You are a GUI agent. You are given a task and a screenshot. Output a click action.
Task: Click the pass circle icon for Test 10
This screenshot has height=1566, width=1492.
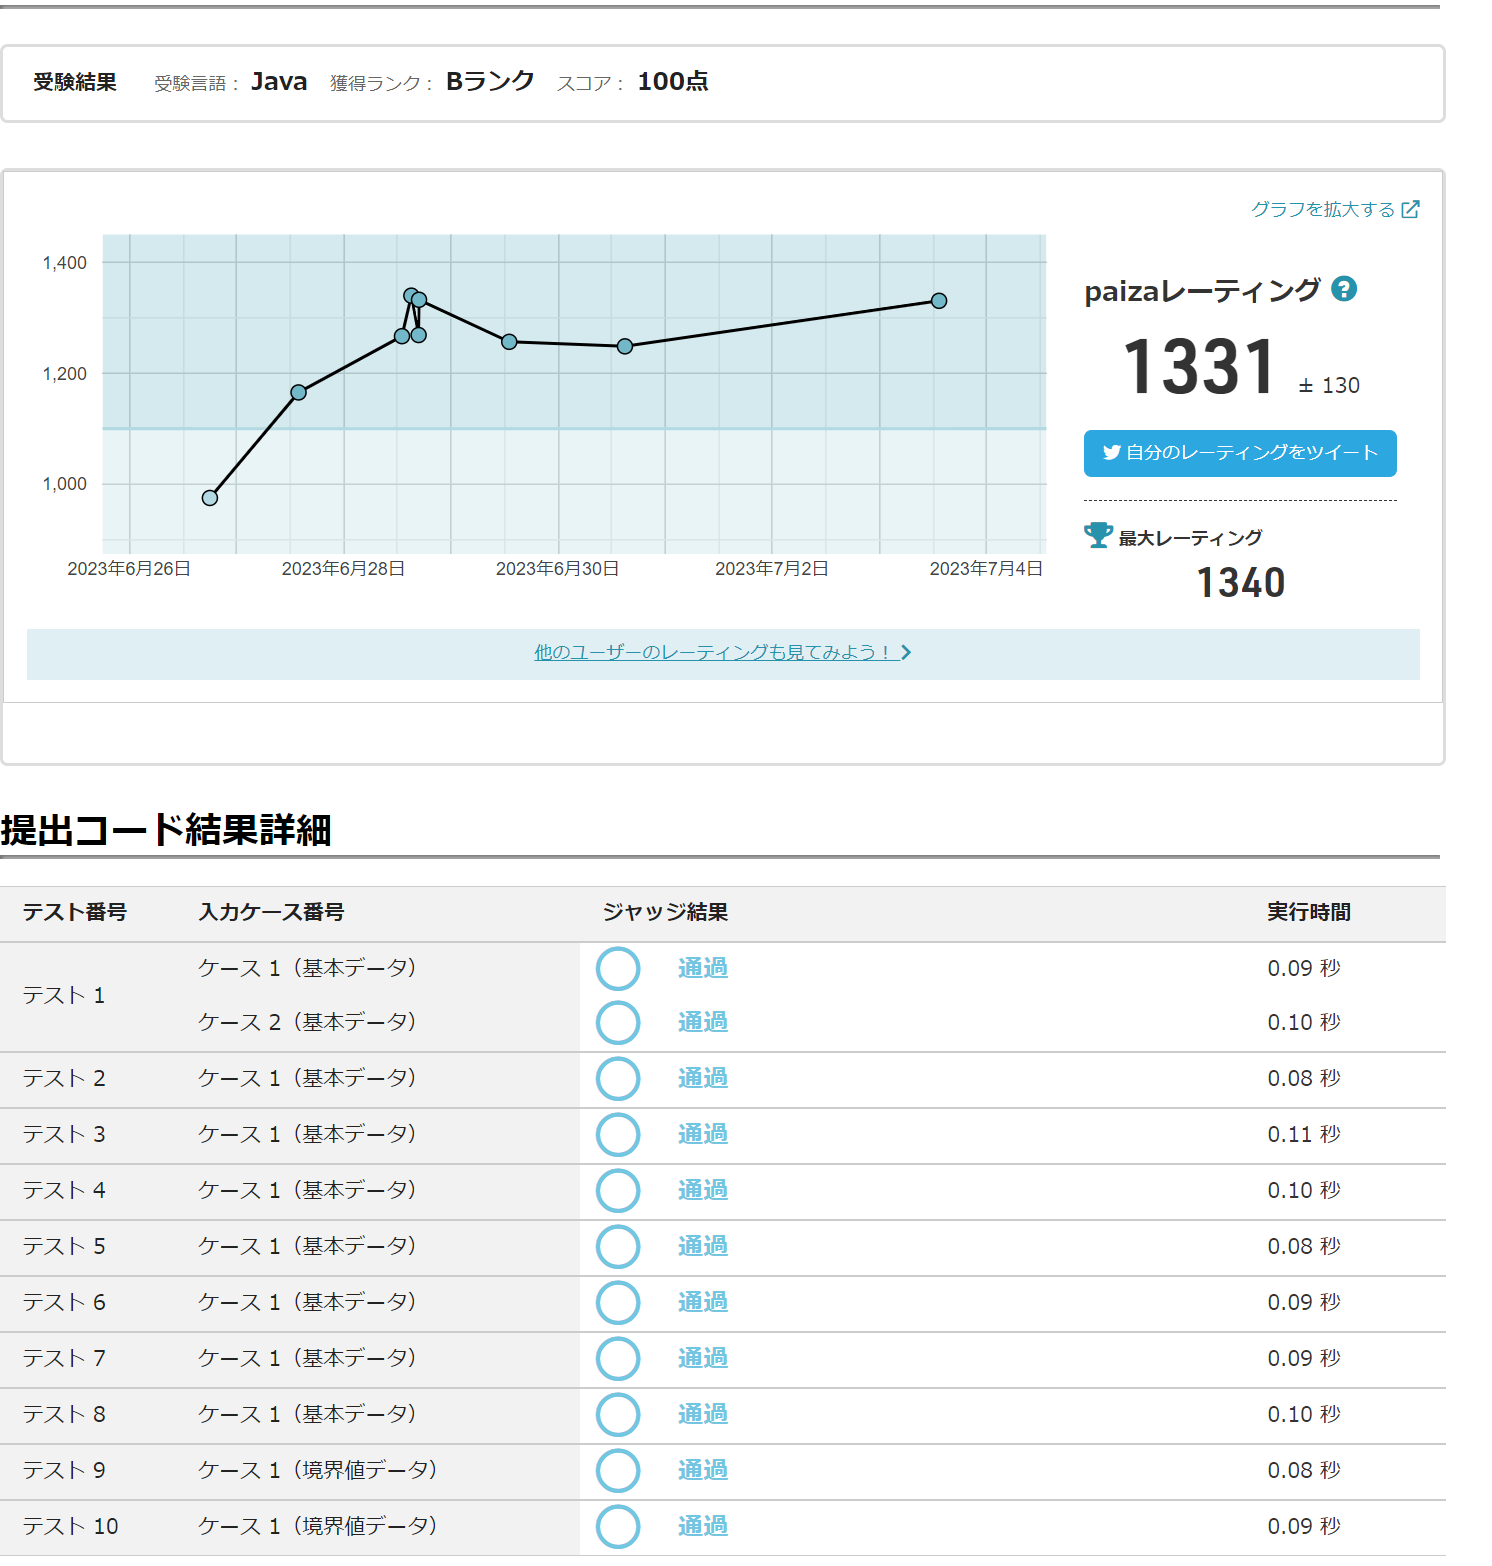[x=618, y=1527]
